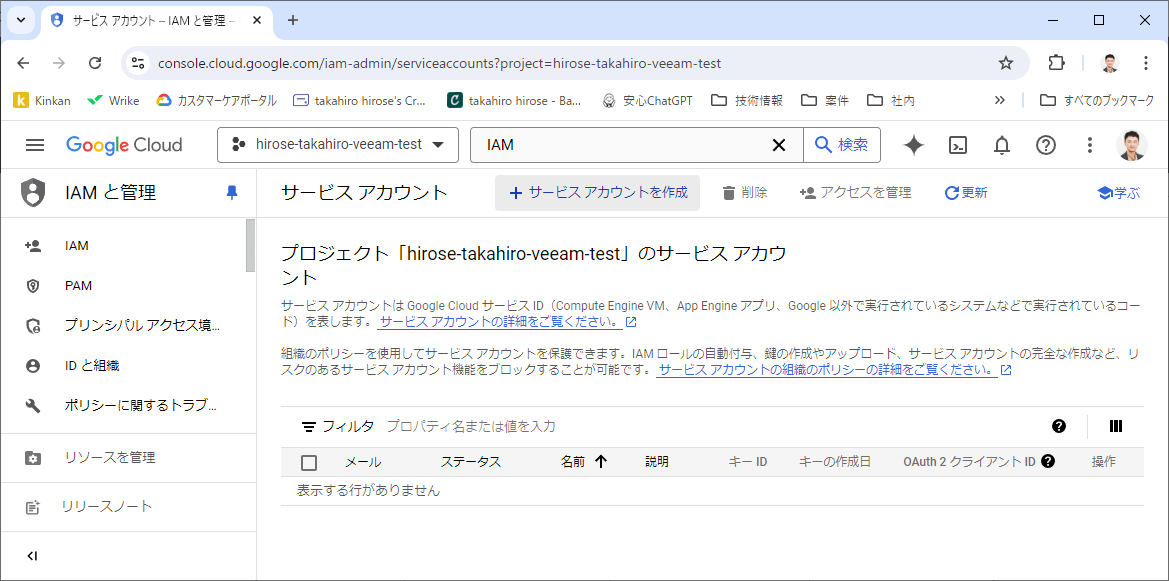Image resolution: width=1169 pixels, height=581 pixels.
Task: Open the 学ぶ learn panel
Action: (1119, 193)
